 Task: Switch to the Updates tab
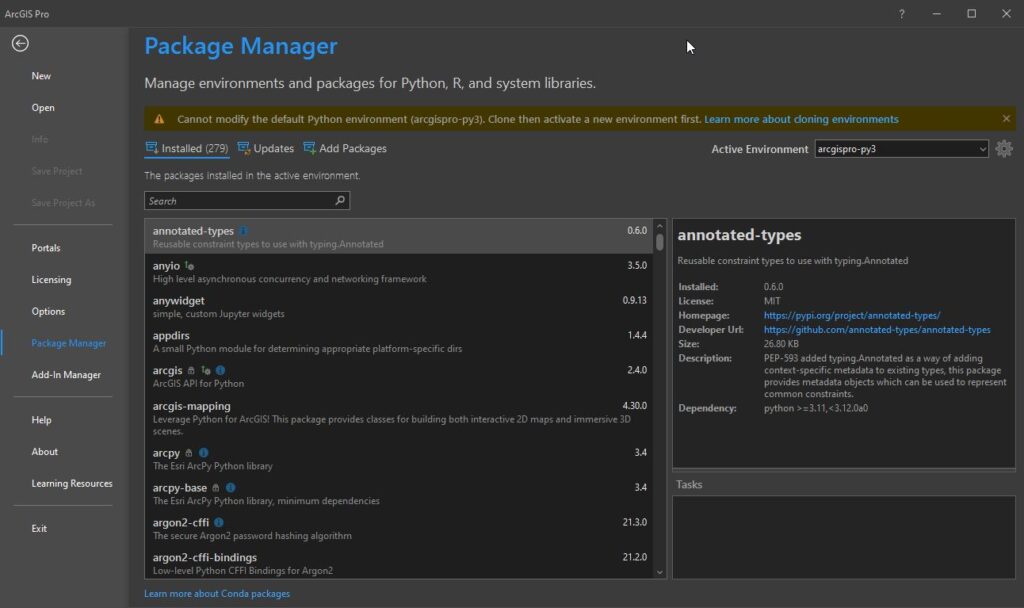click(x=266, y=149)
